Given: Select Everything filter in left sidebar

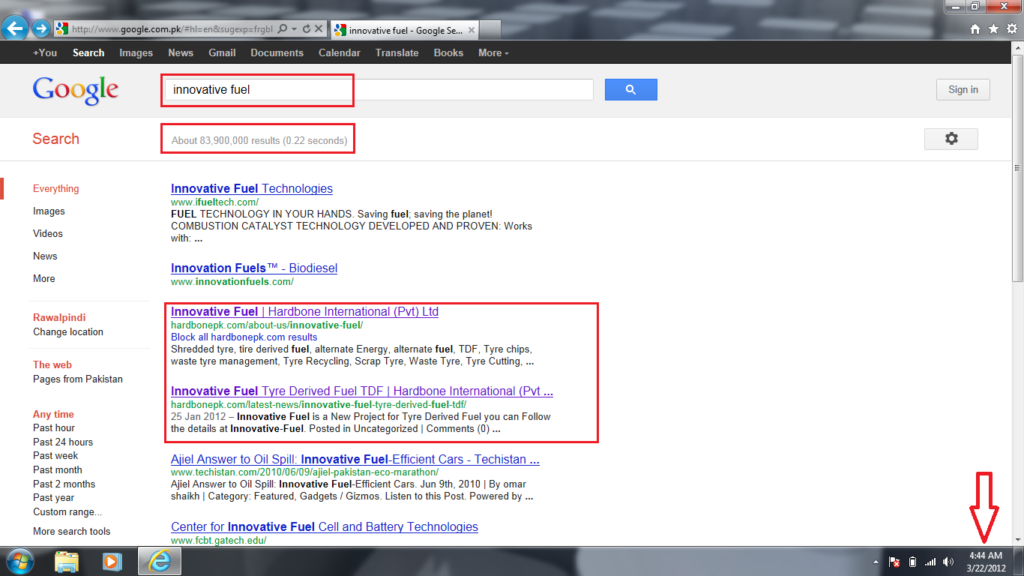Looking at the screenshot, I should tap(56, 189).
